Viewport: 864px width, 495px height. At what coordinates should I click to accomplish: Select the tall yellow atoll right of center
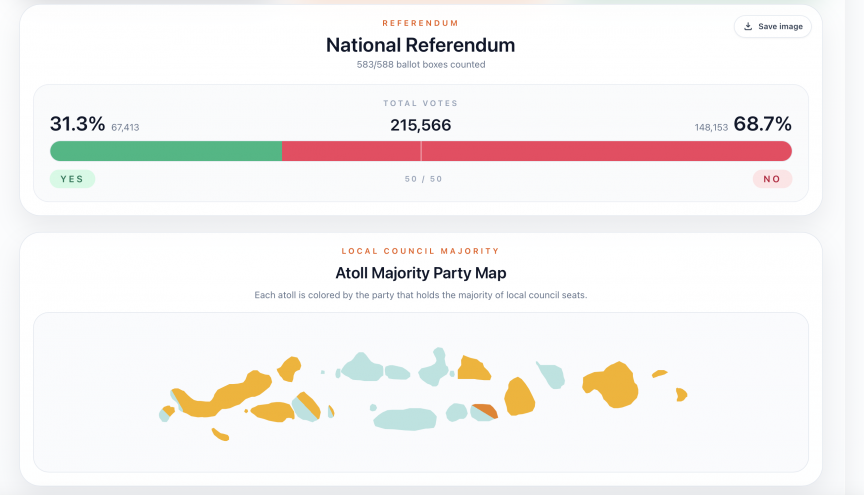520,397
